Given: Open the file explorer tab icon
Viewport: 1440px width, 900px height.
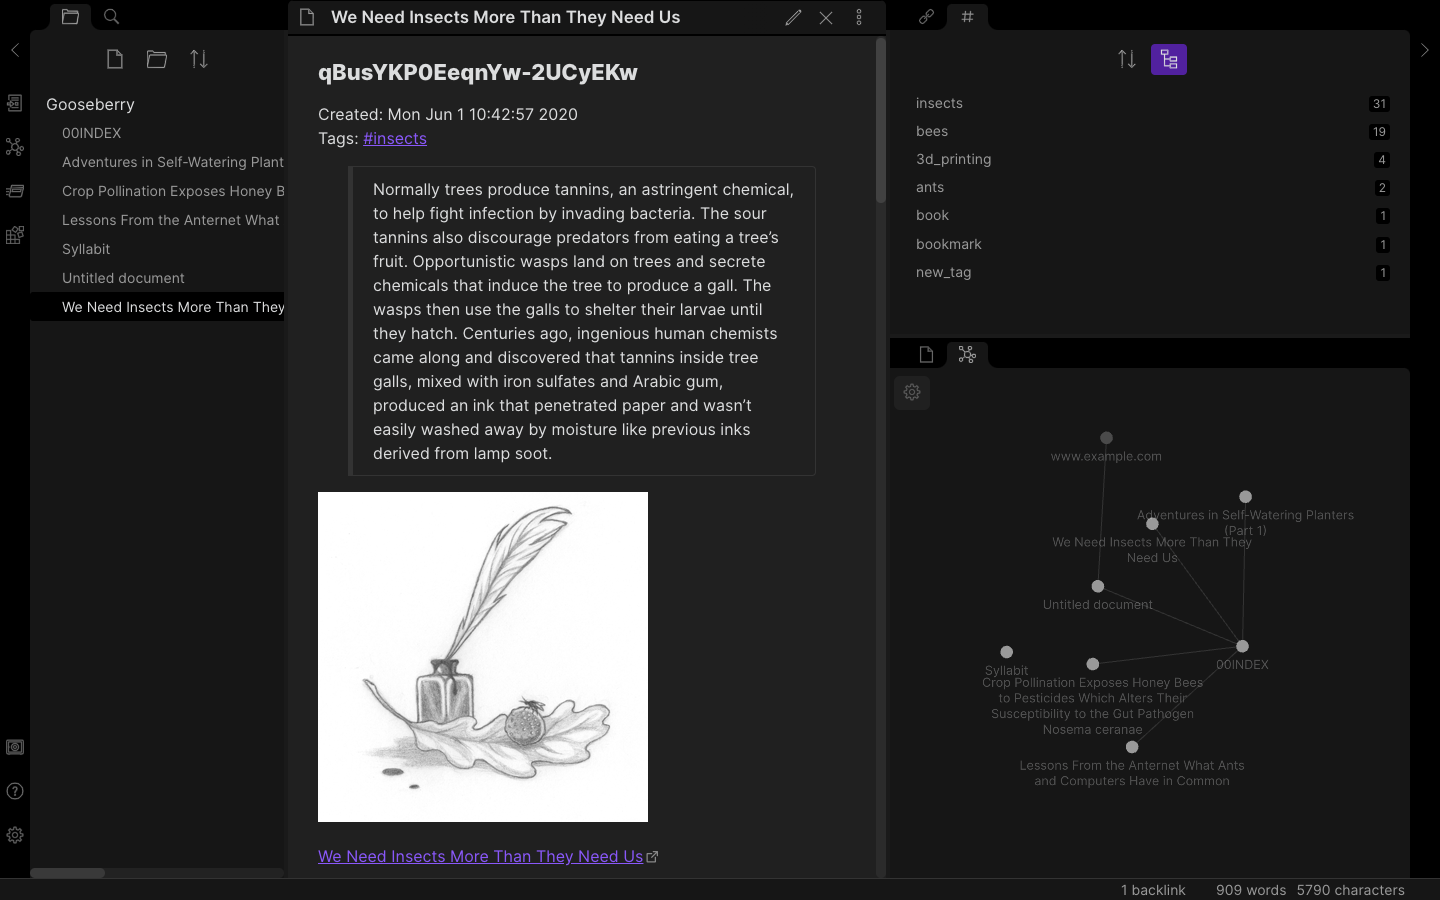Looking at the screenshot, I should [x=70, y=17].
